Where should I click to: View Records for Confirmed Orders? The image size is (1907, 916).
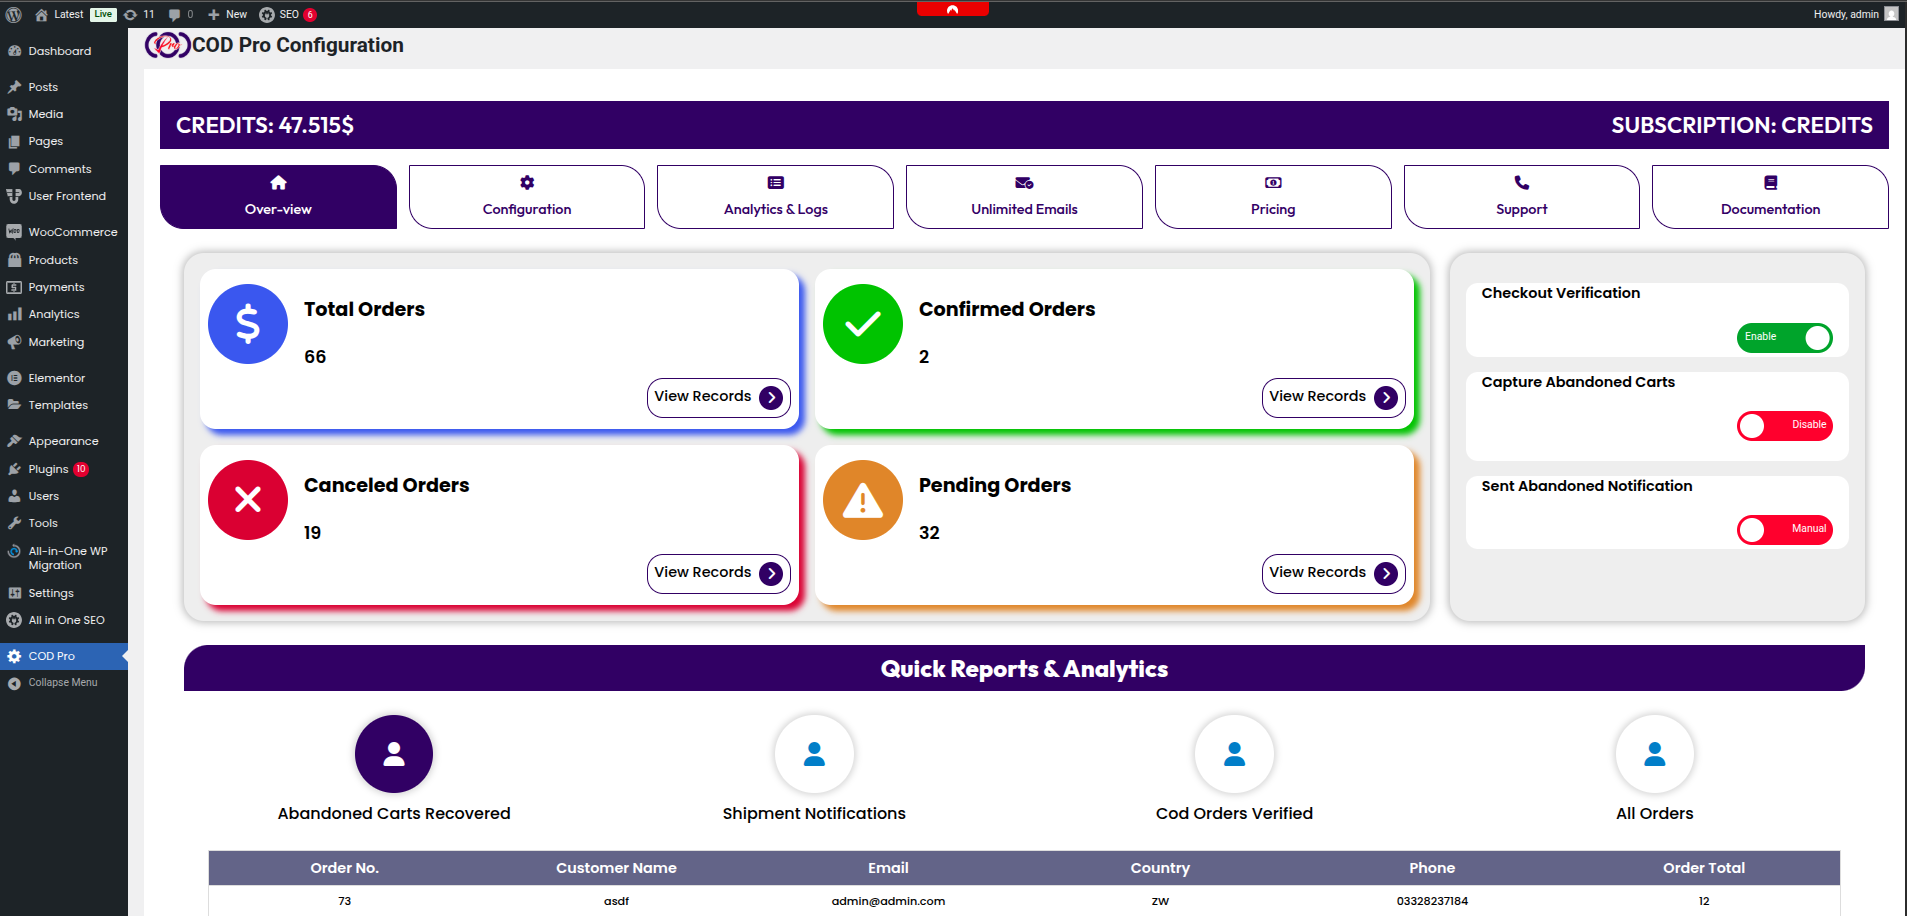pos(1334,398)
